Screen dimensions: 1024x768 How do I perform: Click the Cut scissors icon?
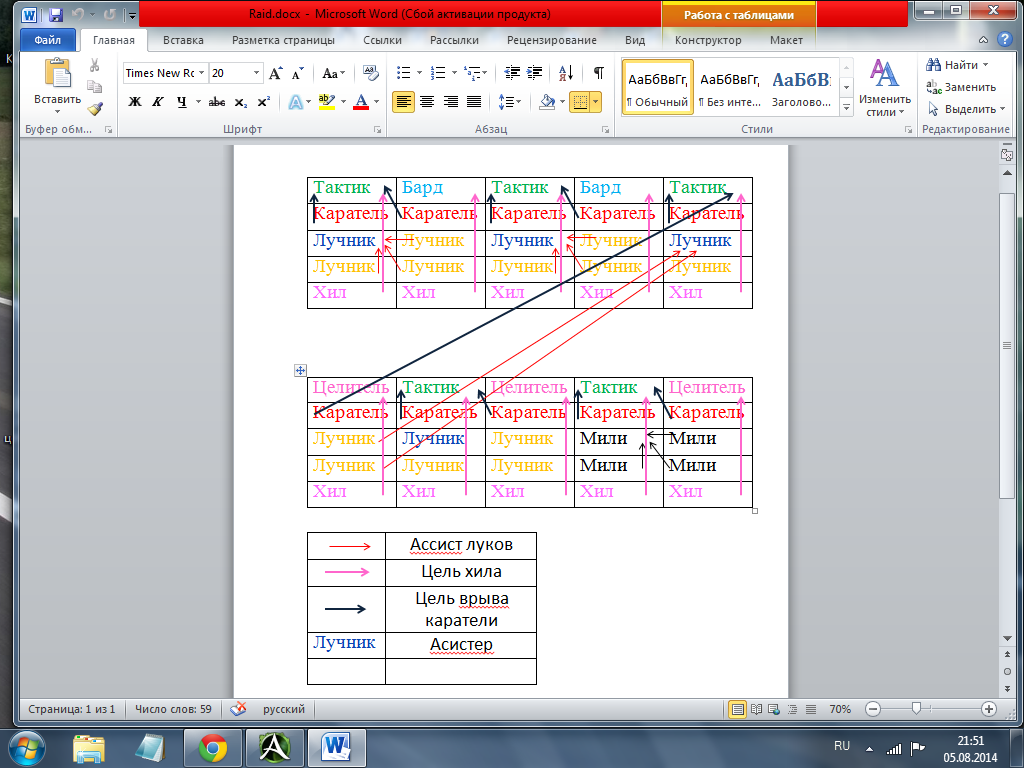(x=95, y=65)
